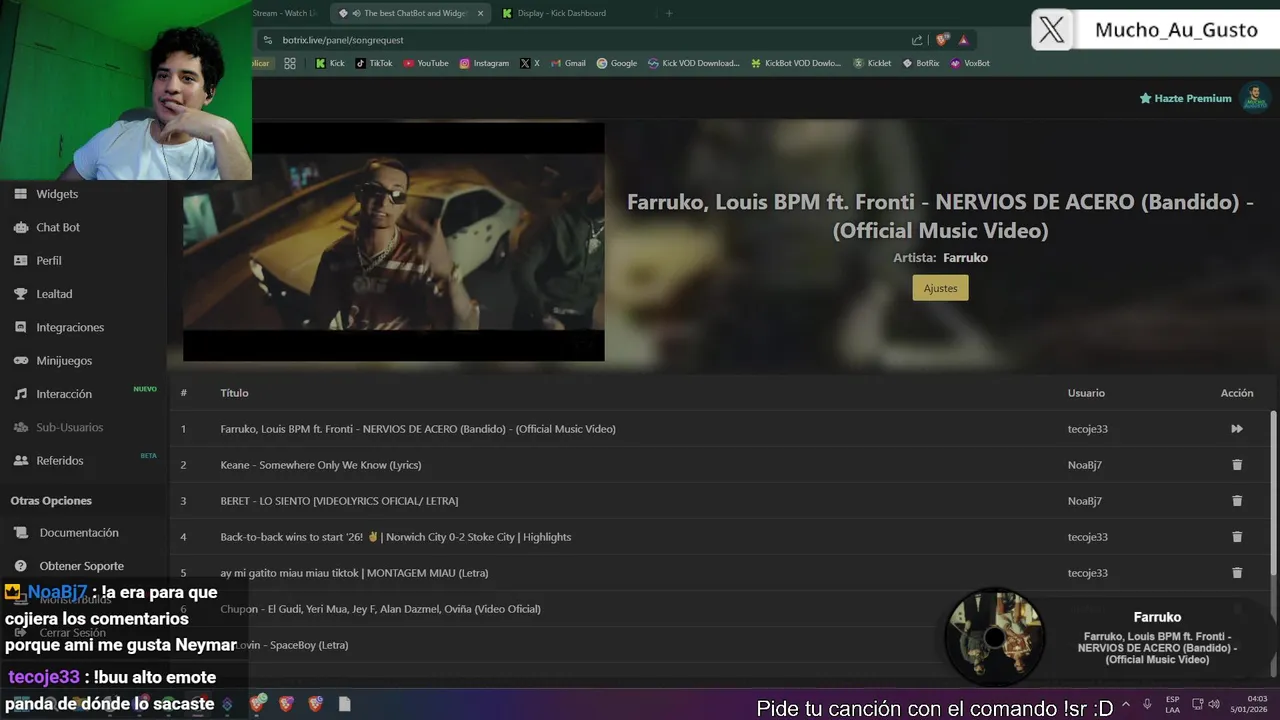Click the Sub-Usuarios people icon
Viewport: 1280px width, 720px height.
(20, 427)
